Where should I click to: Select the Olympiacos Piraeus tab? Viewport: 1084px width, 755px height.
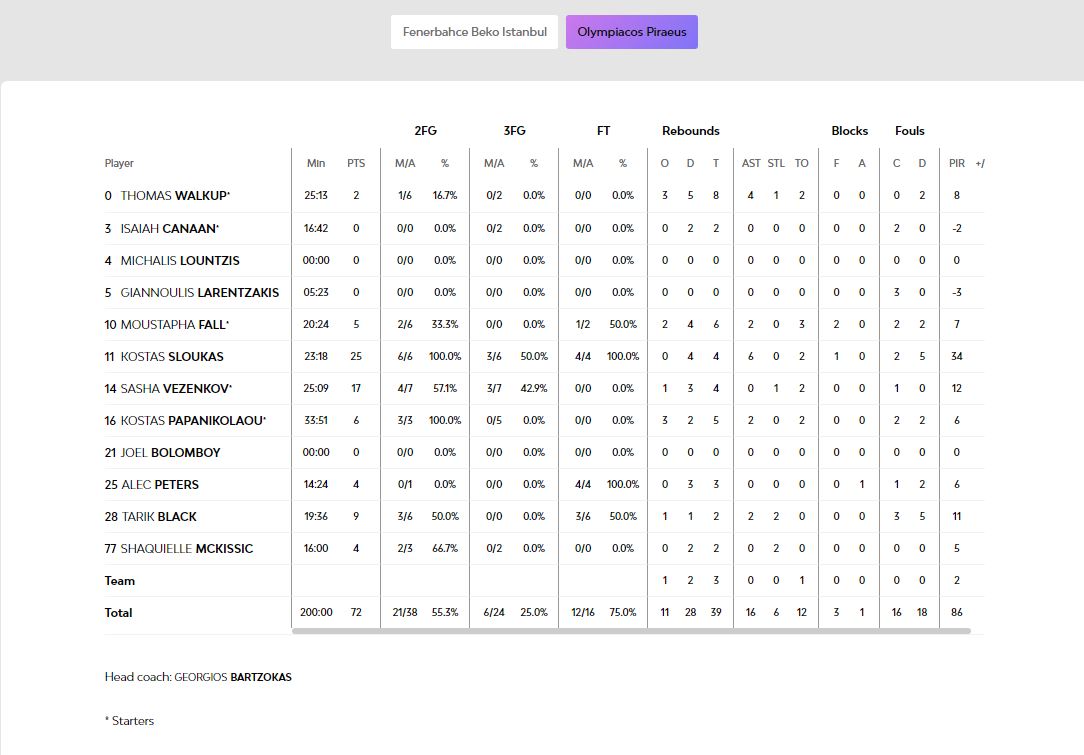pos(632,32)
